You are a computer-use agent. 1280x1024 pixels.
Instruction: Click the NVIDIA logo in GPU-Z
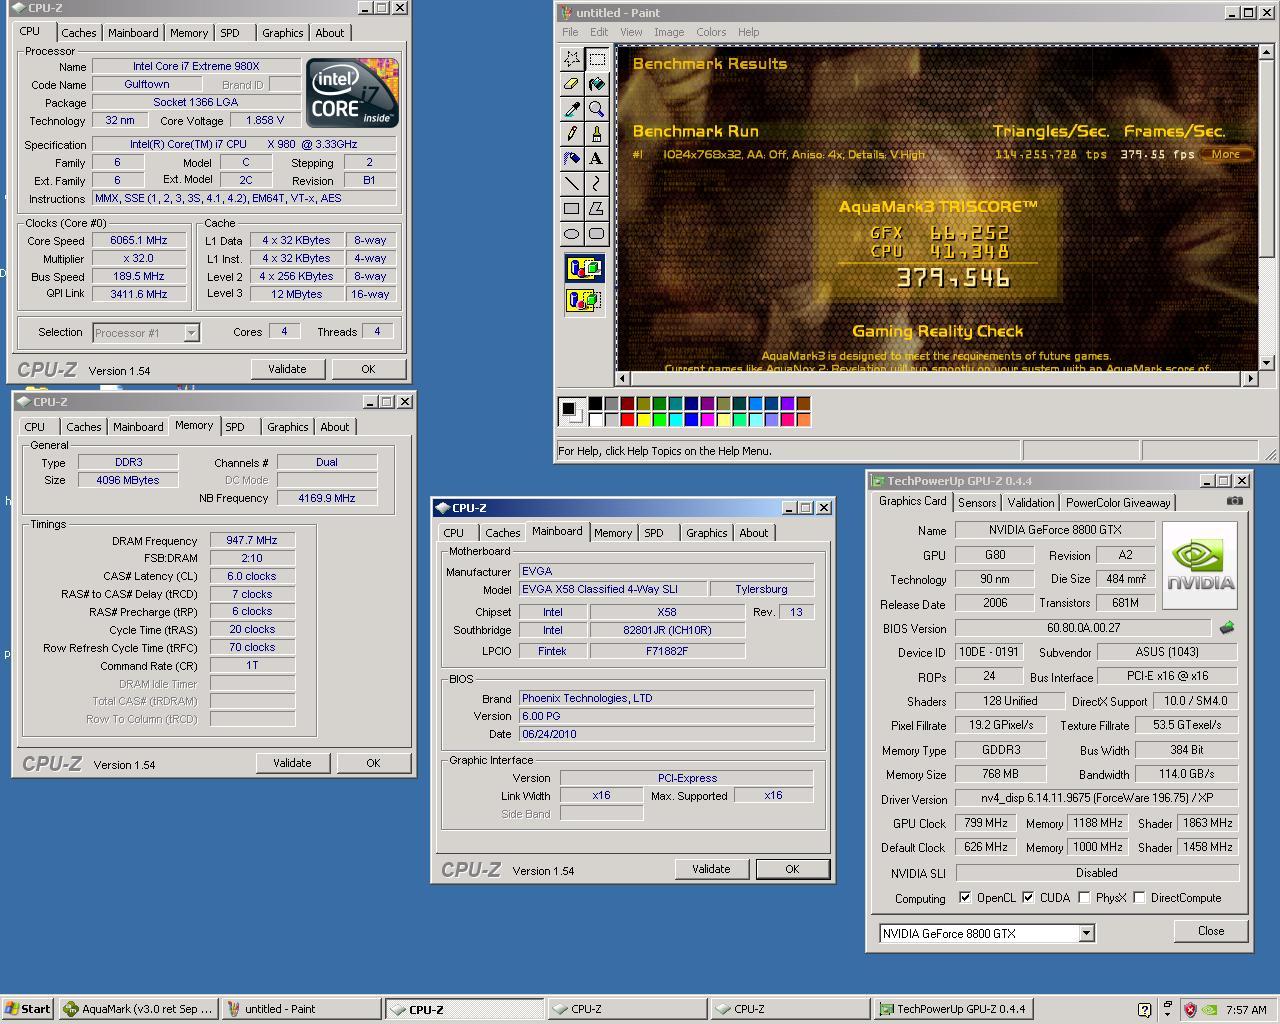1200,565
